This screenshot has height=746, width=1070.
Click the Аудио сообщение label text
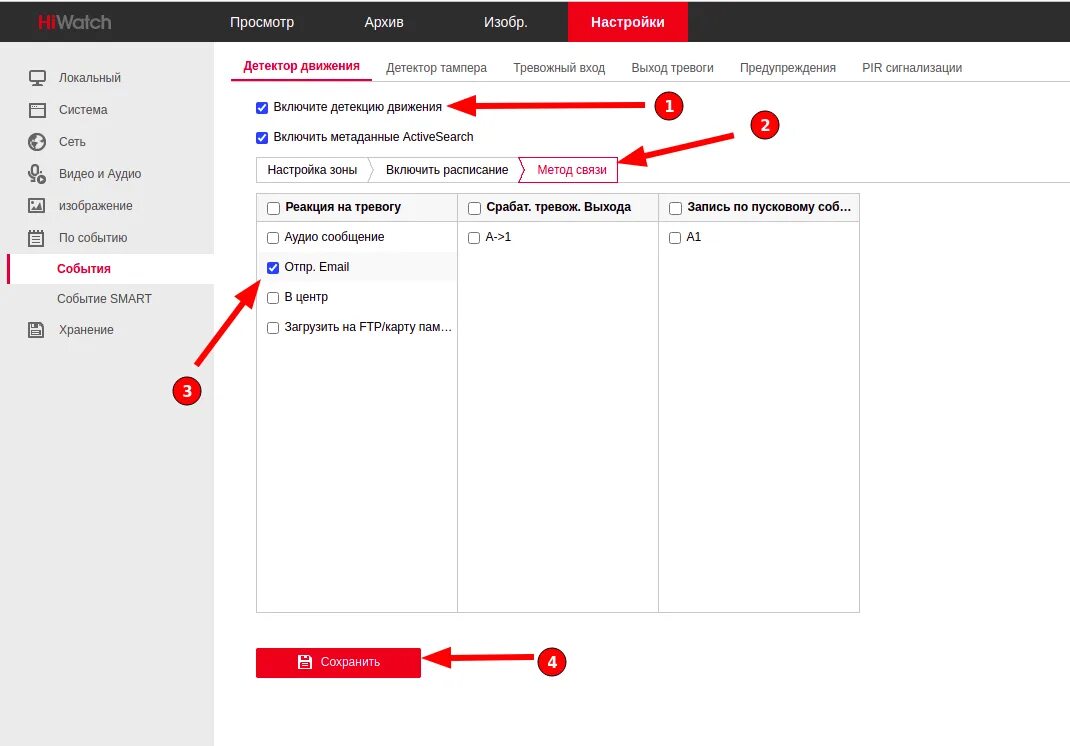[x=334, y=237]
